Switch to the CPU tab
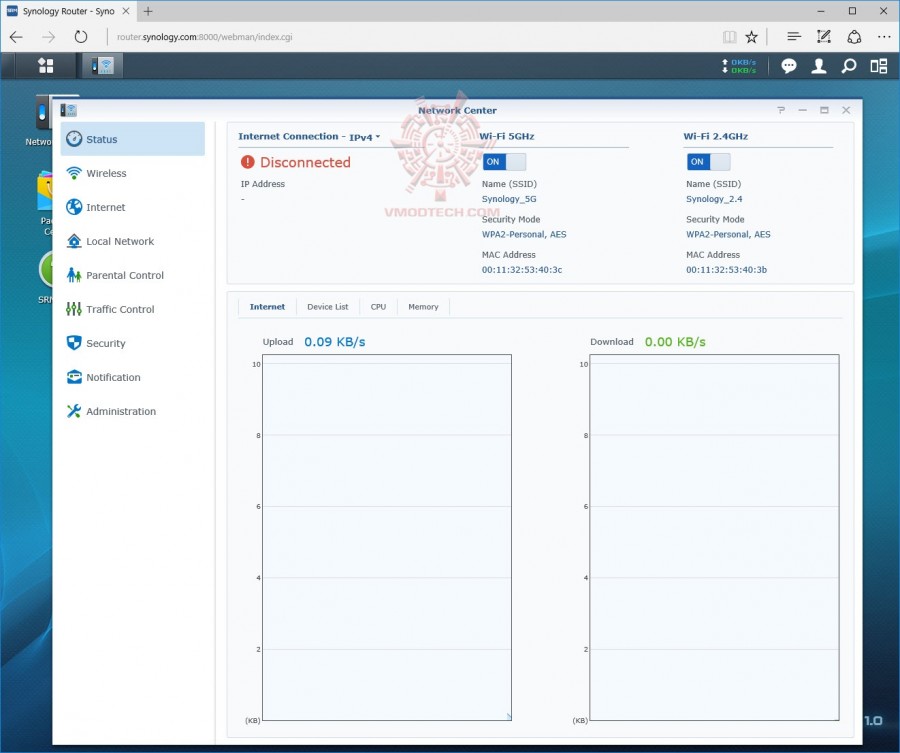This screenshot has height=753, width=900. 378,306
